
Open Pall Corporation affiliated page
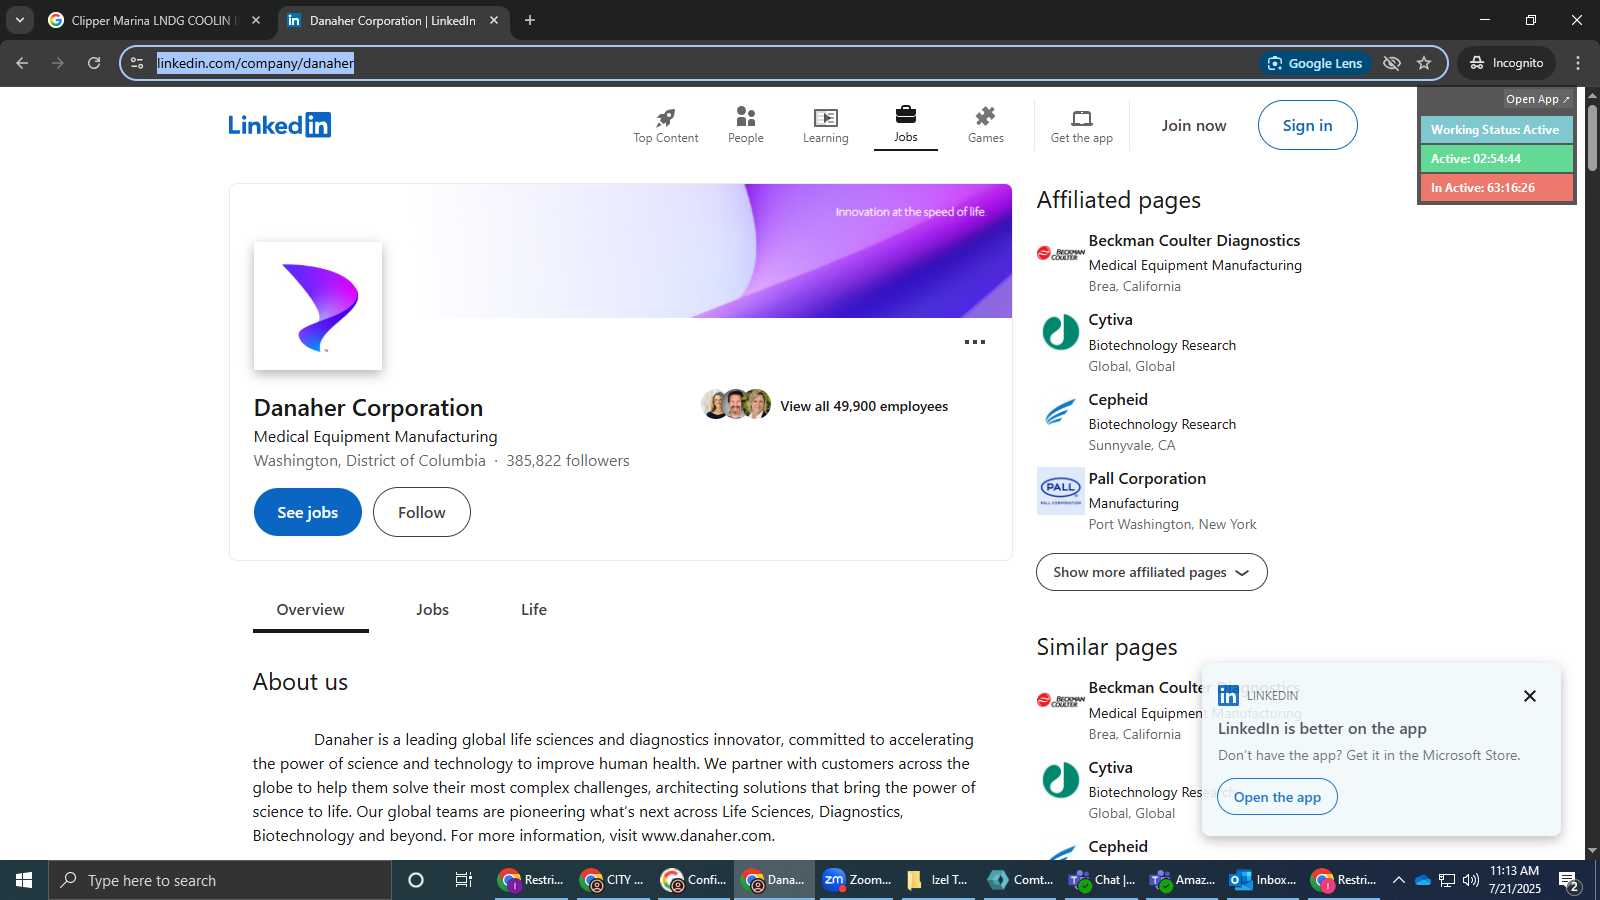tap(1147, 479)
